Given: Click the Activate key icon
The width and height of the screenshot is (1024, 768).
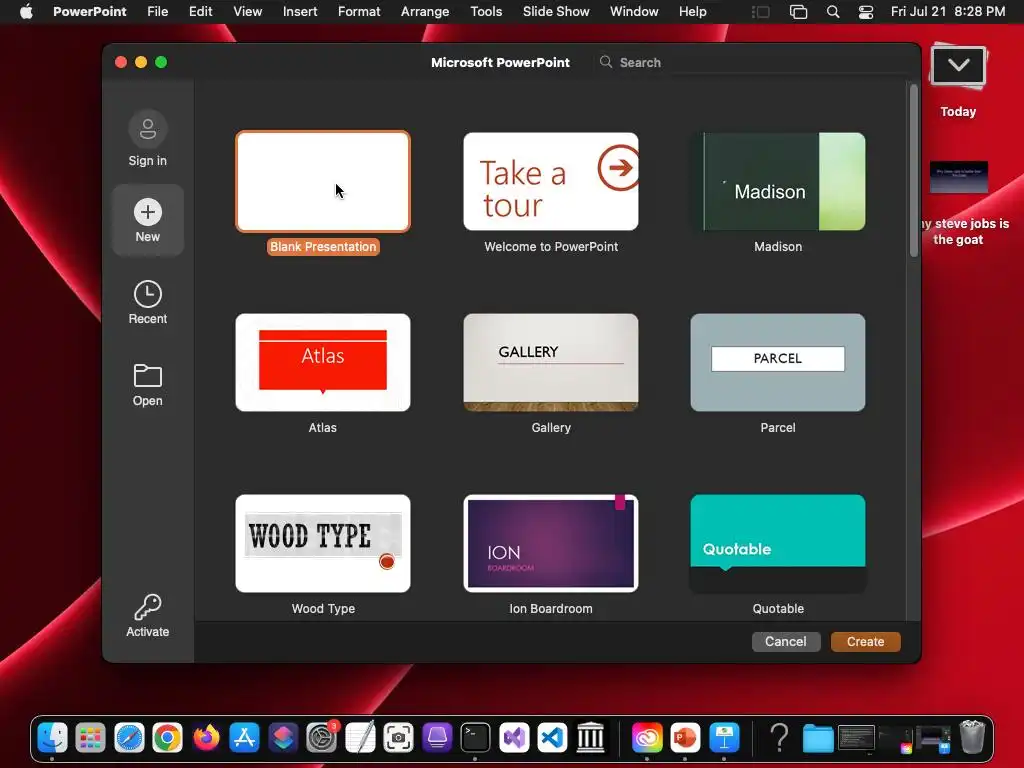Looking at the screenshot, I should point(148,607).
